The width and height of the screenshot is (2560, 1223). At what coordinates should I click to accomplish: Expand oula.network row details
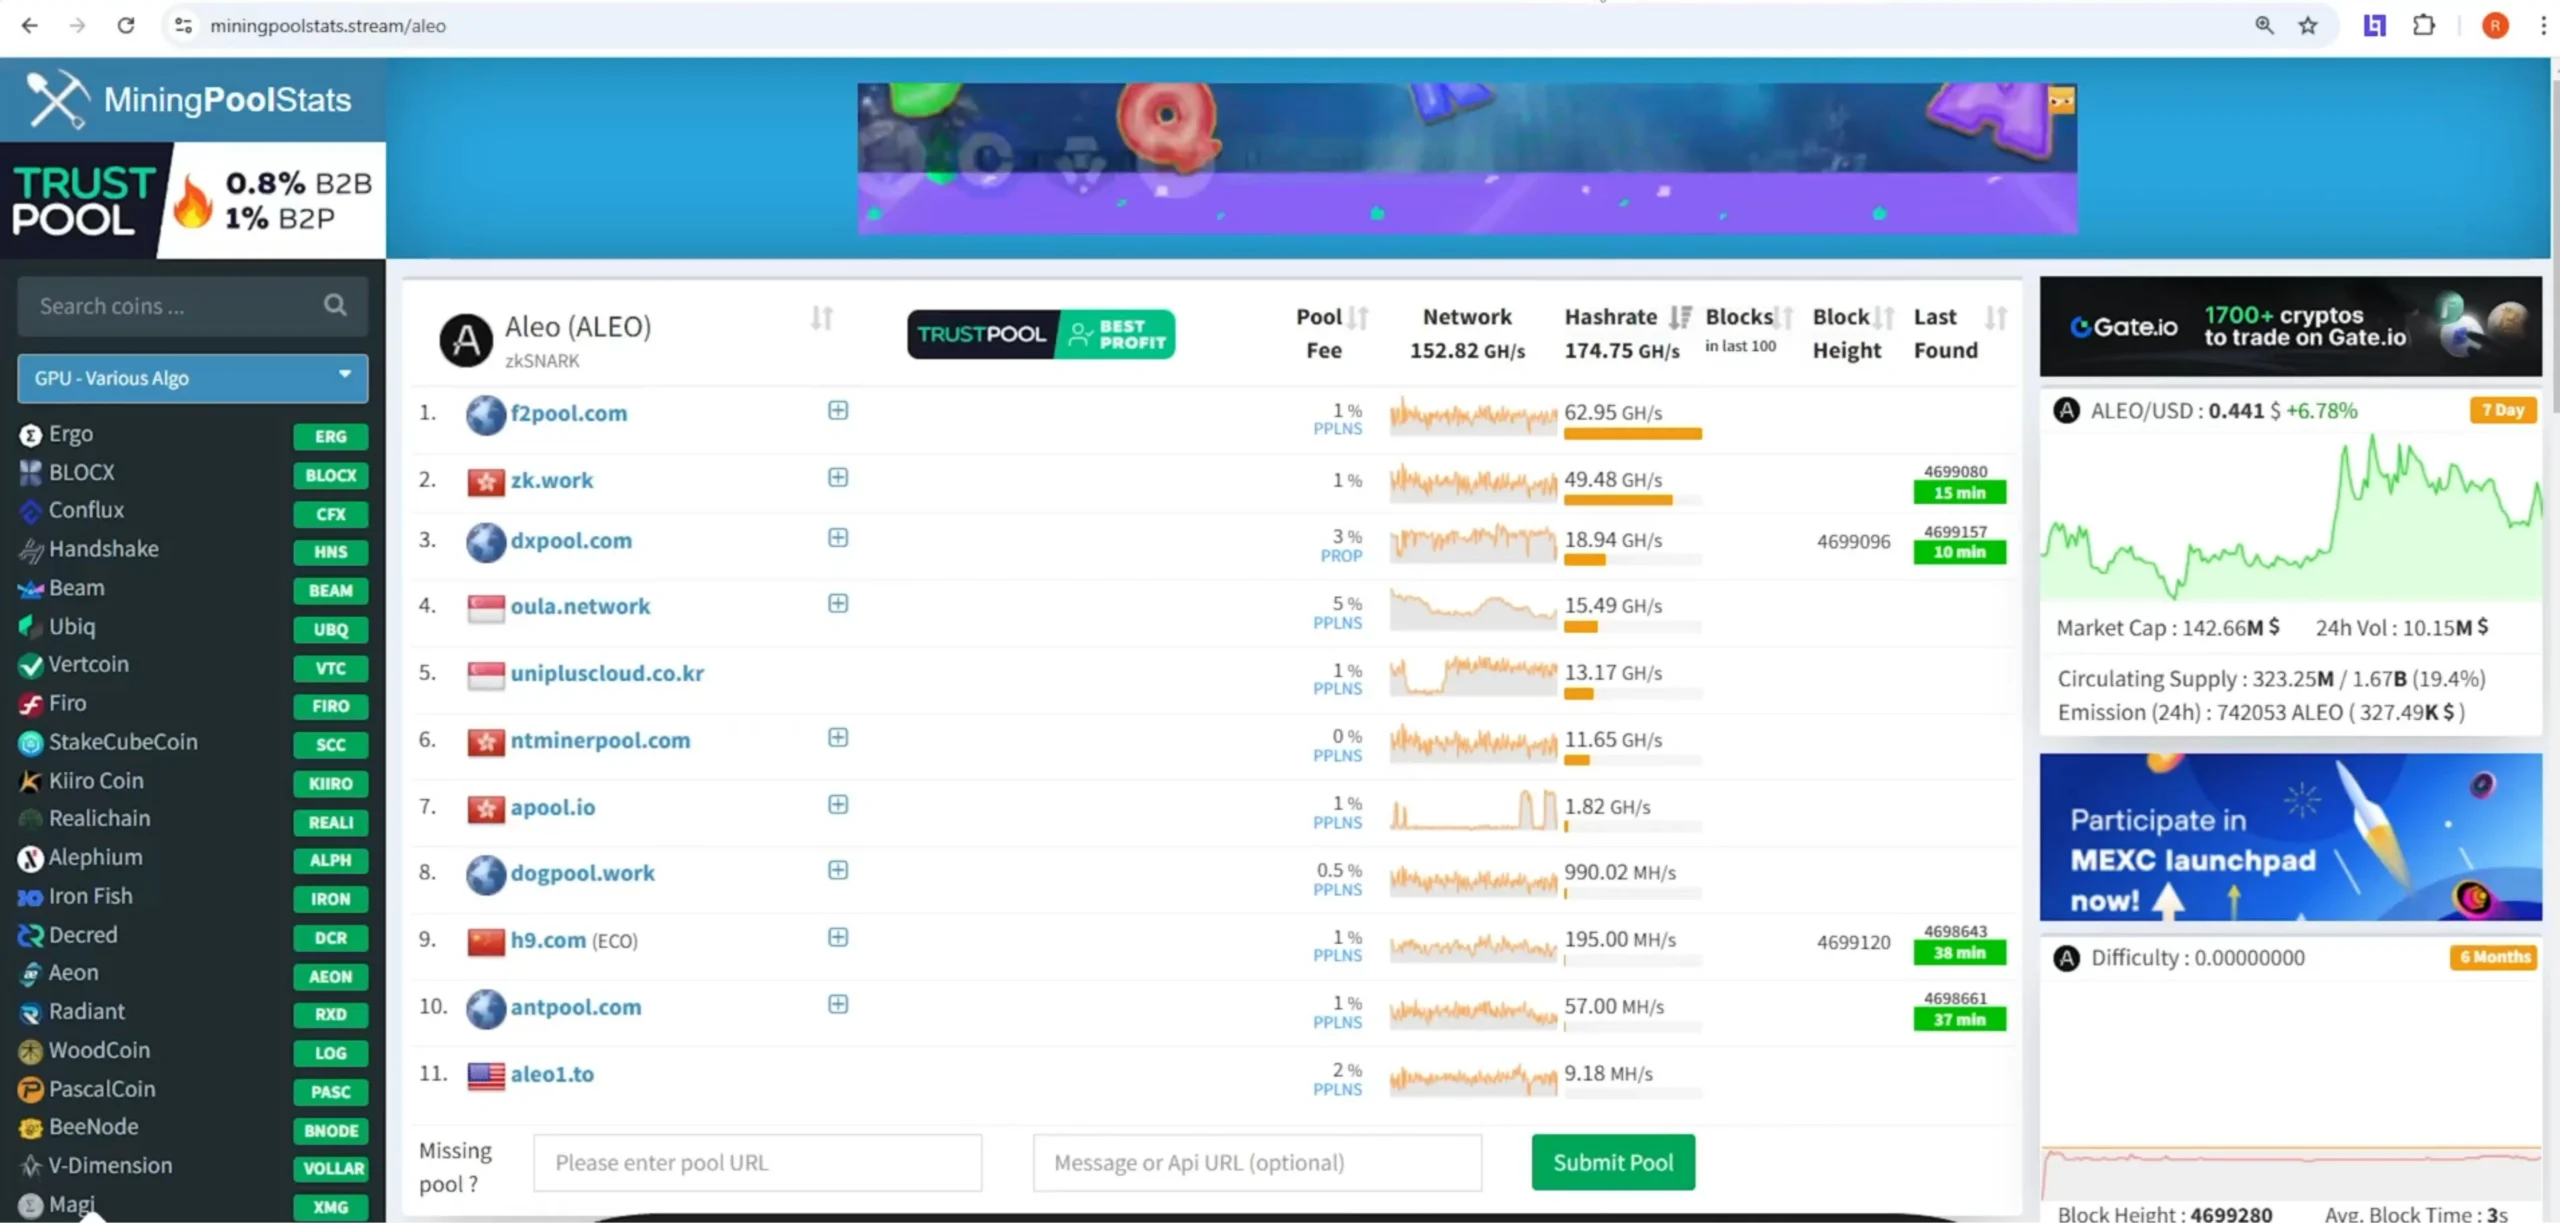pos(838,603)
